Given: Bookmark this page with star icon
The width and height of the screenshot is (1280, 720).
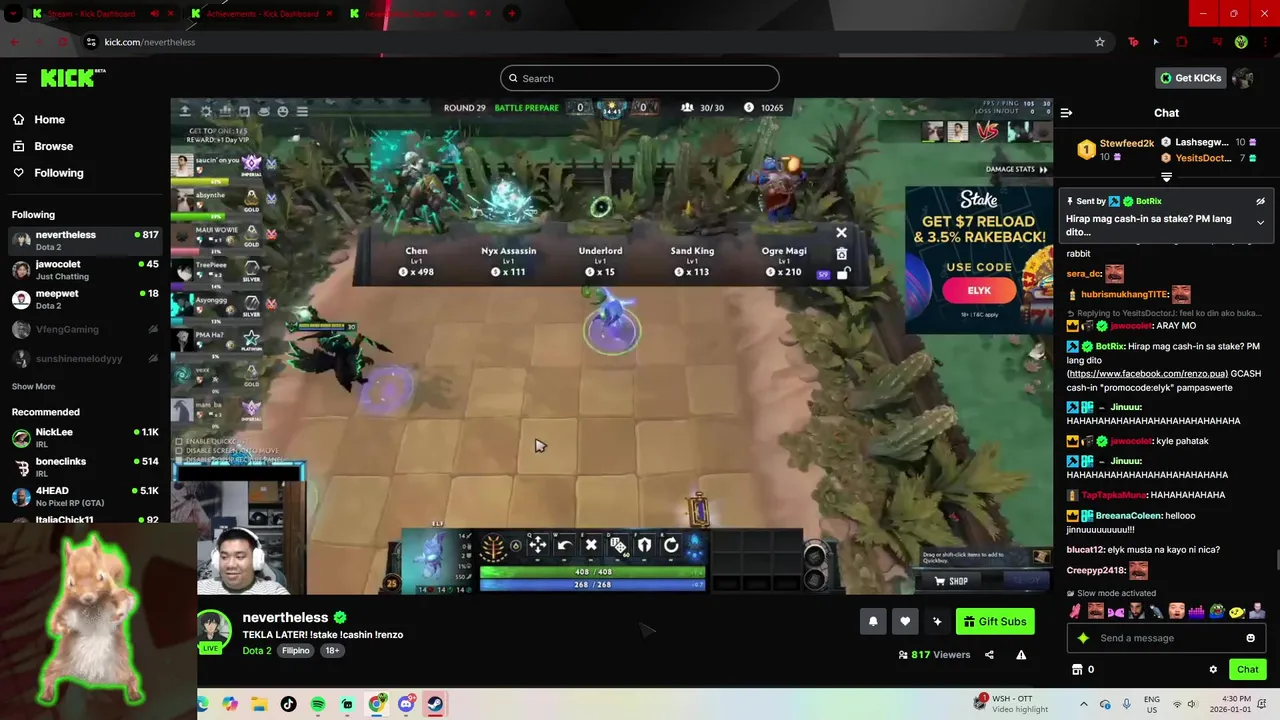Looking at the screenshot, I should [x=1100, y=42].
